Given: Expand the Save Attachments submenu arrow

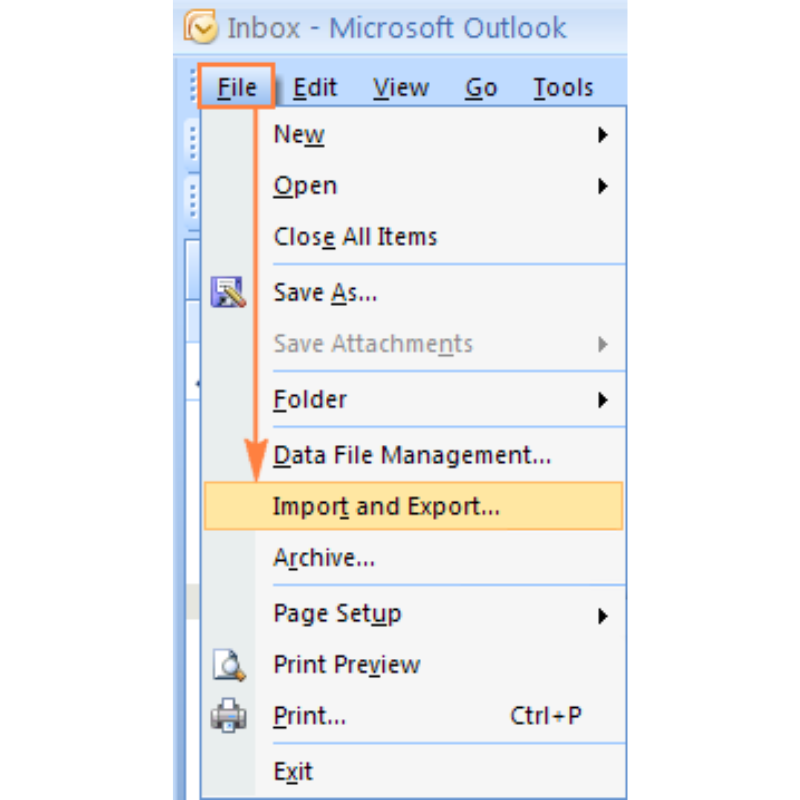Looking at the screenshot, I should click(x=603, y=344).
